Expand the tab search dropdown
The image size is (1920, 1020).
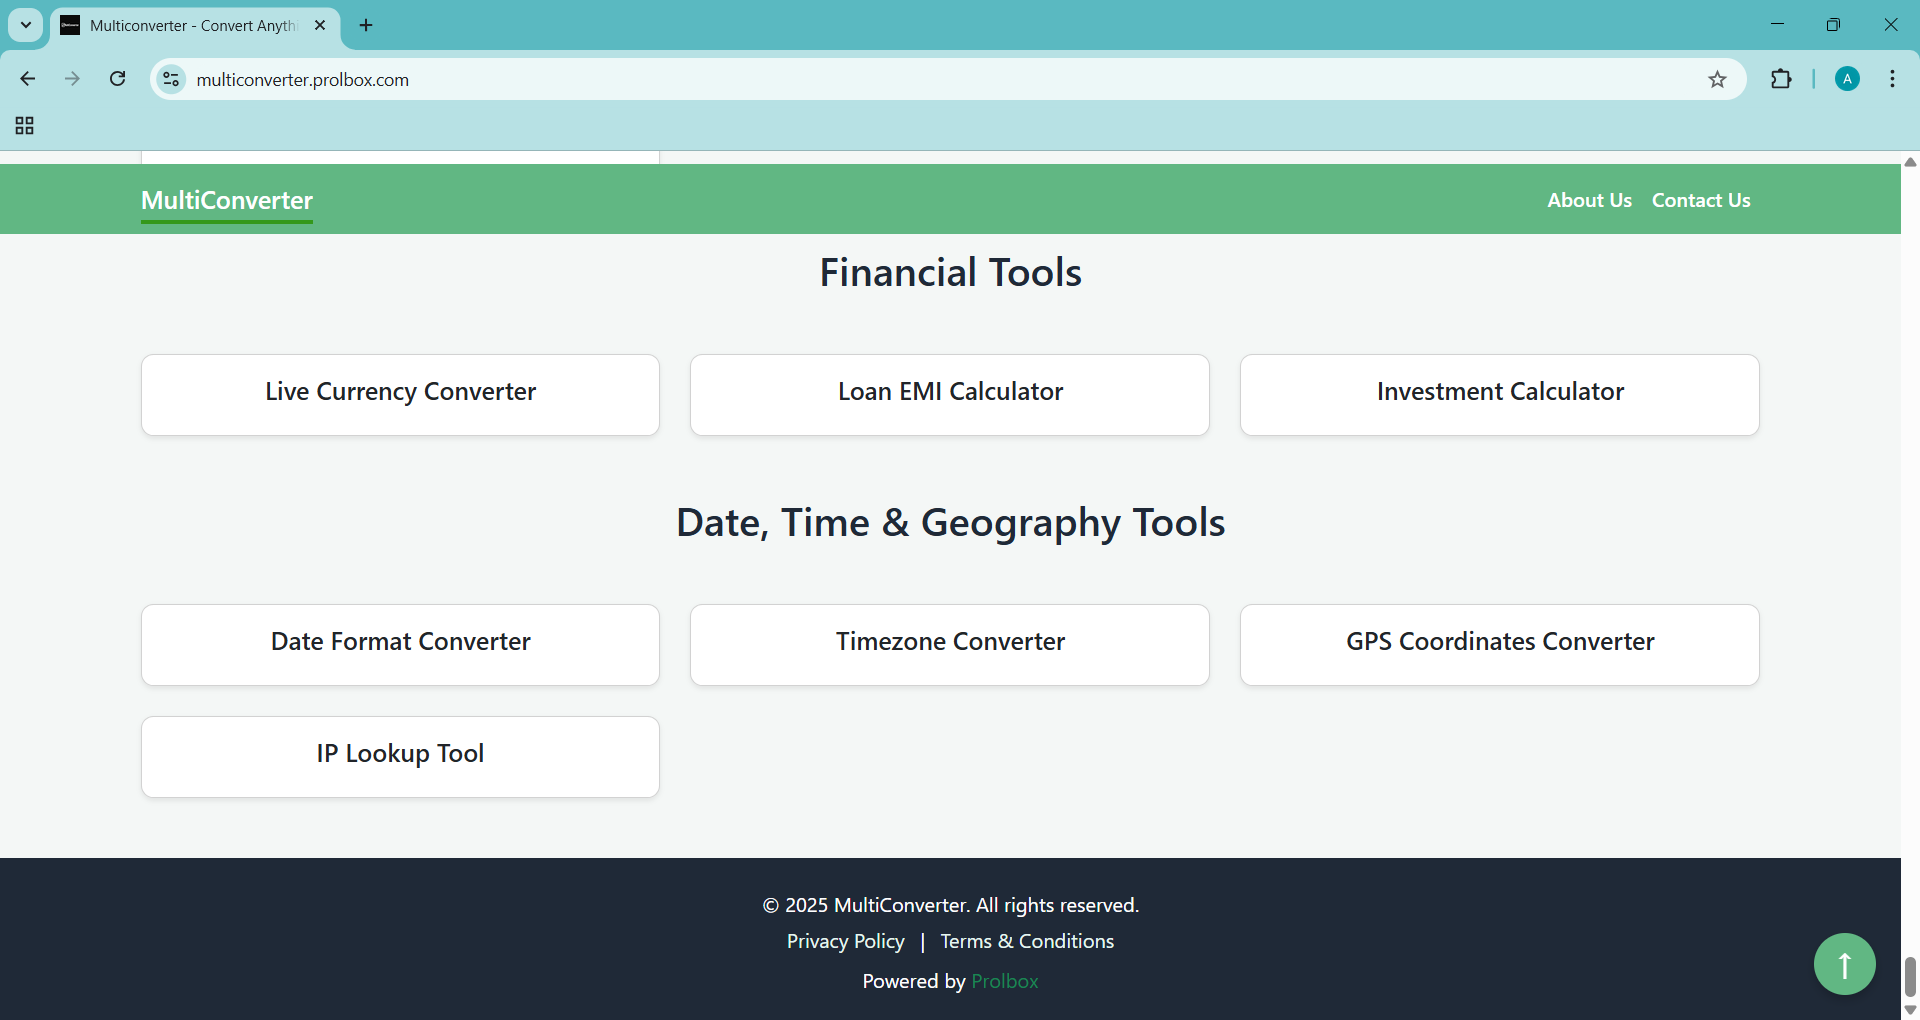click(26, 25)
